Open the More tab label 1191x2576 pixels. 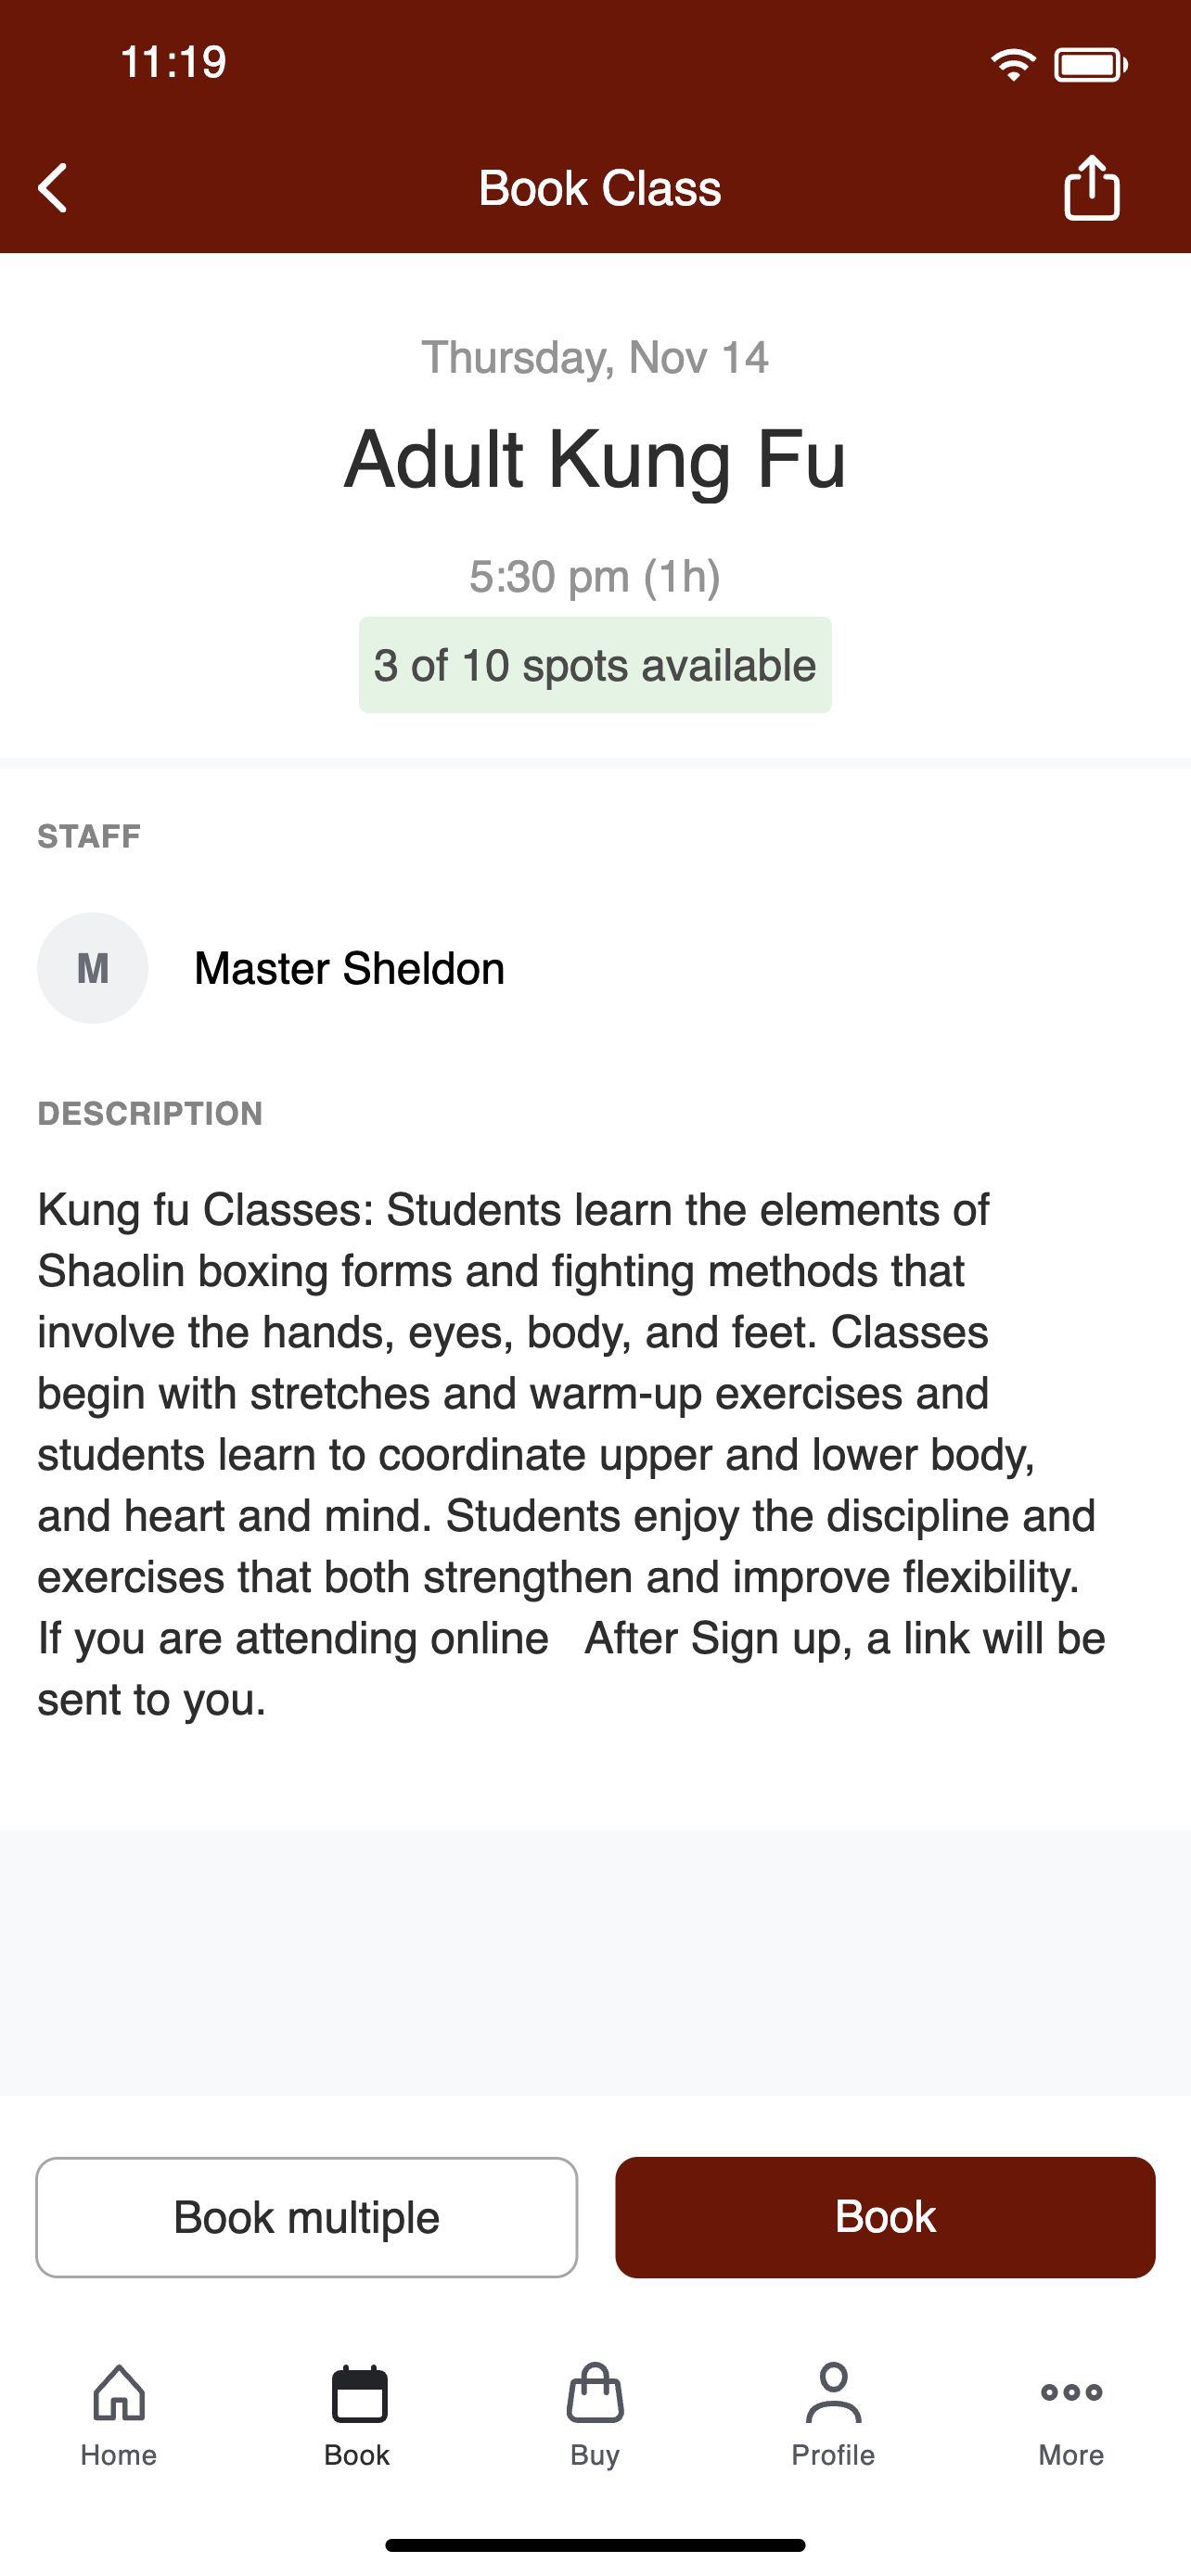(x=1071, y=2455)
